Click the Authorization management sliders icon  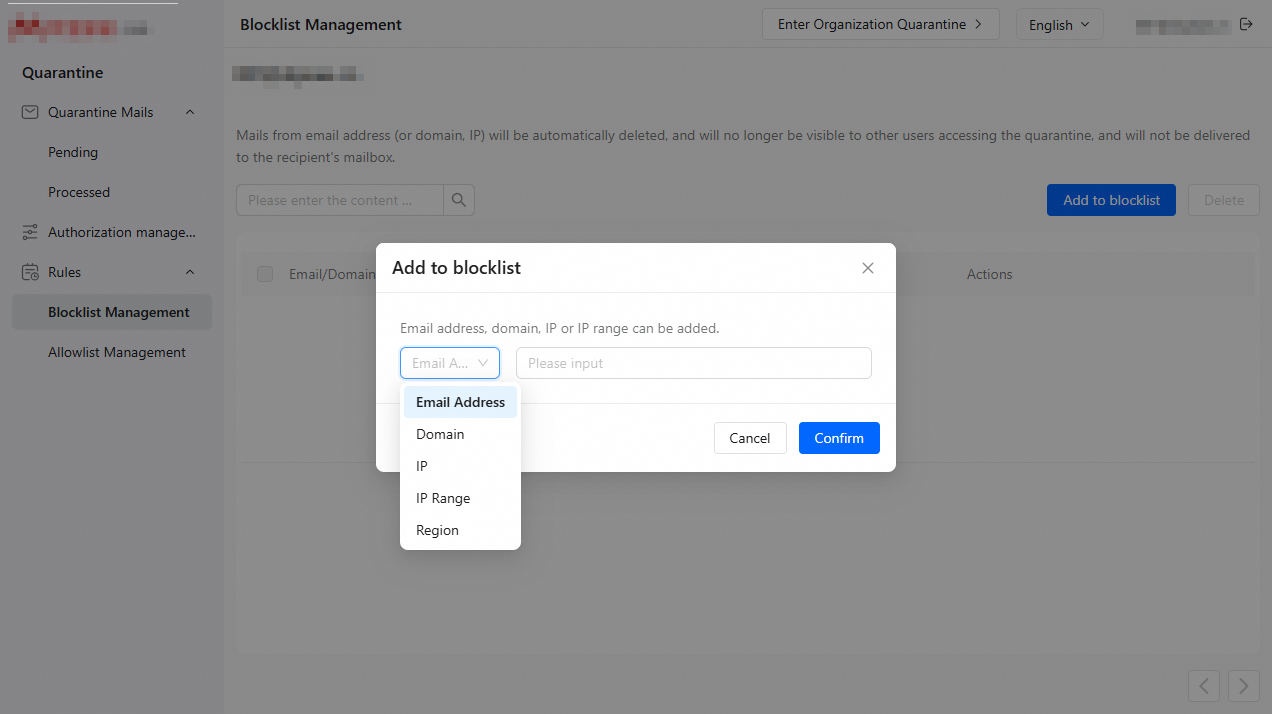click(30, 232)
